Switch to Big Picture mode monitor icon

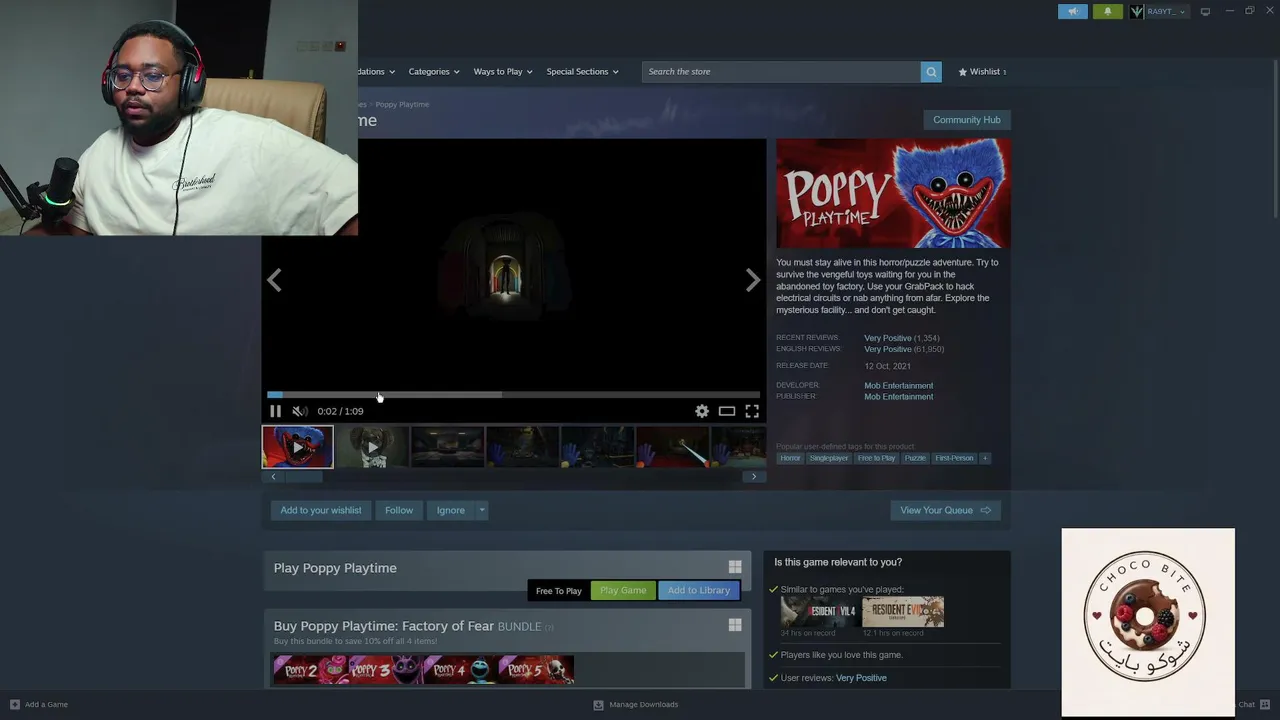[1205, 11]
